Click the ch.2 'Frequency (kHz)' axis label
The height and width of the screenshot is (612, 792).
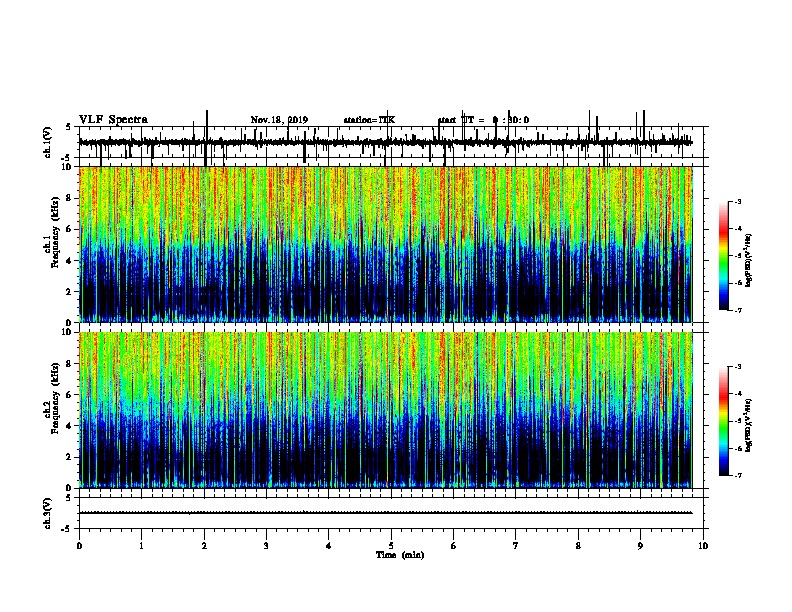(x=55, y=398)
